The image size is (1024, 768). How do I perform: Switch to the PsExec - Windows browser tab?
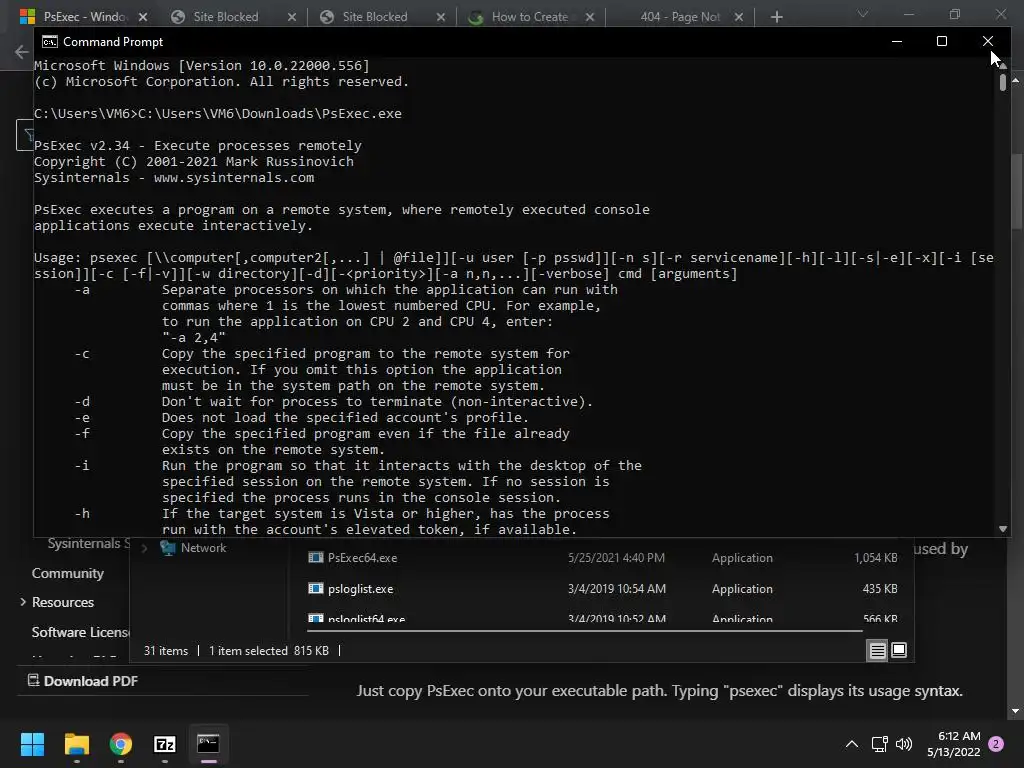tap(85, 17)
